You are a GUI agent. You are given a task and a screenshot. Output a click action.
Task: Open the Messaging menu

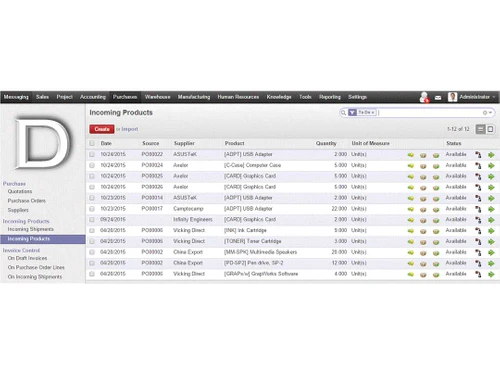[16, 97]
